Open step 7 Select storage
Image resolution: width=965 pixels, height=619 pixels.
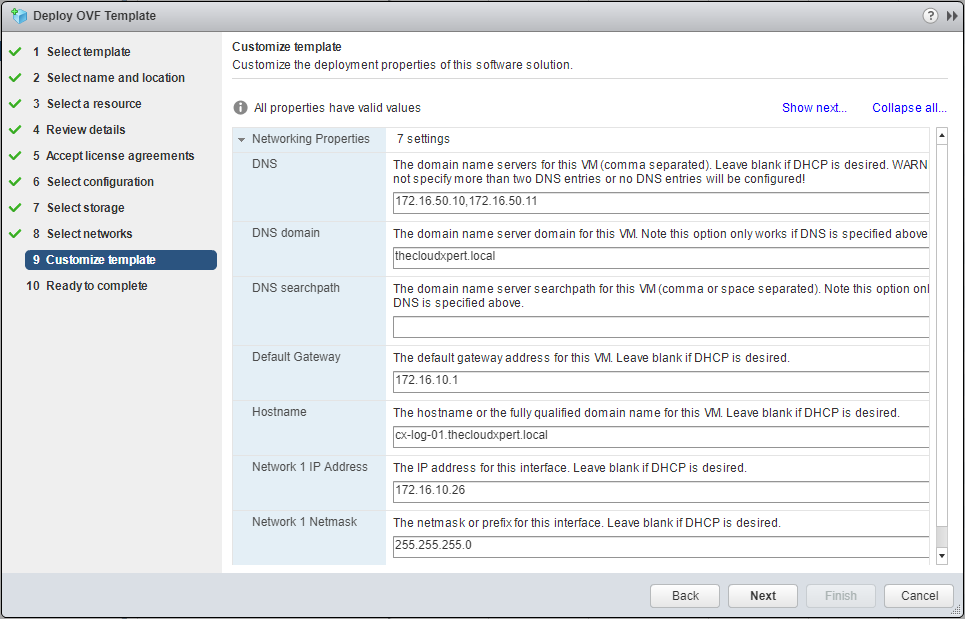click(x=85, y=208)
